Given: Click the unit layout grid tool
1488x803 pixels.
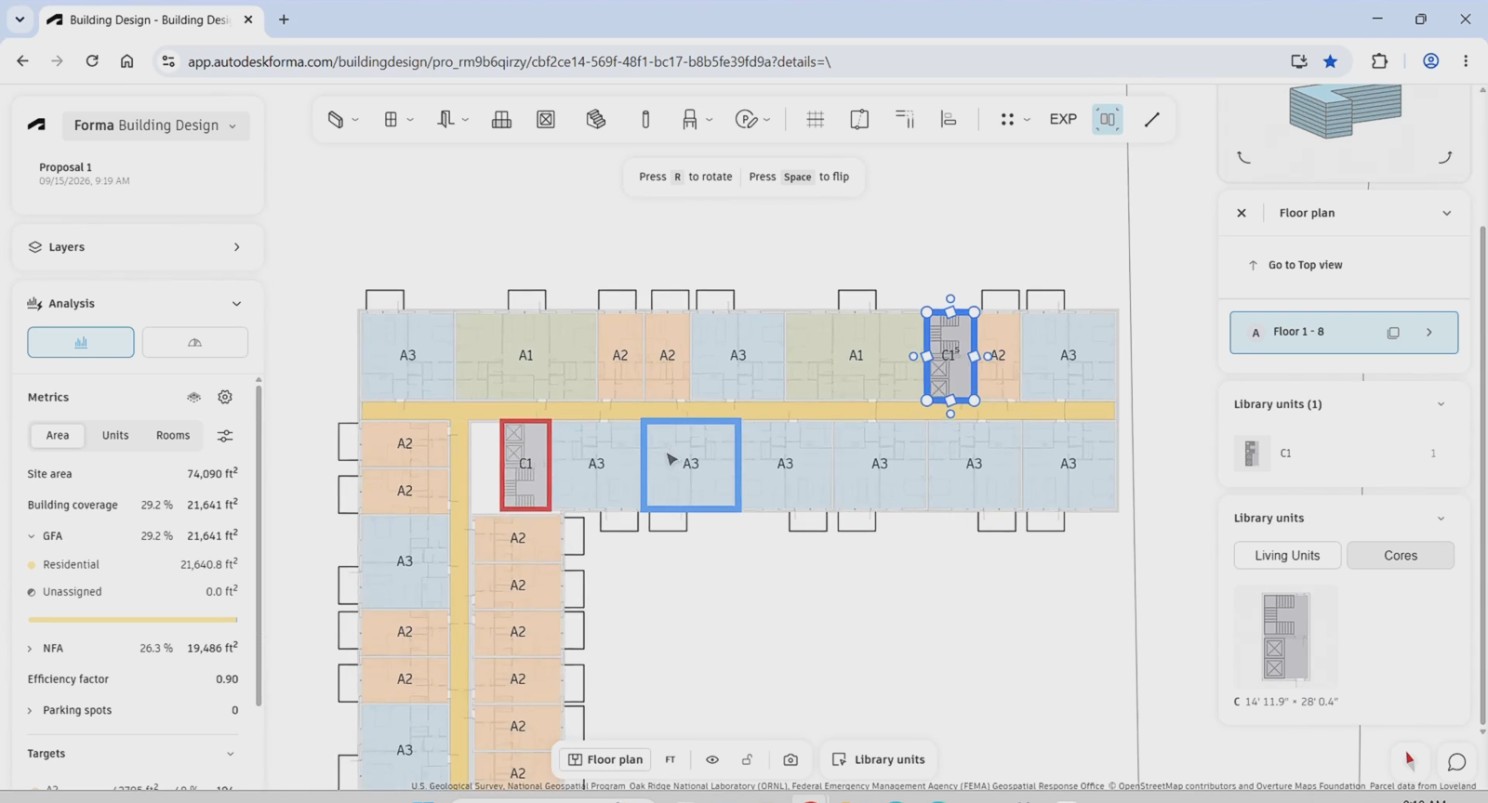Looking at the screenshot, I should (x=501, y=120).
